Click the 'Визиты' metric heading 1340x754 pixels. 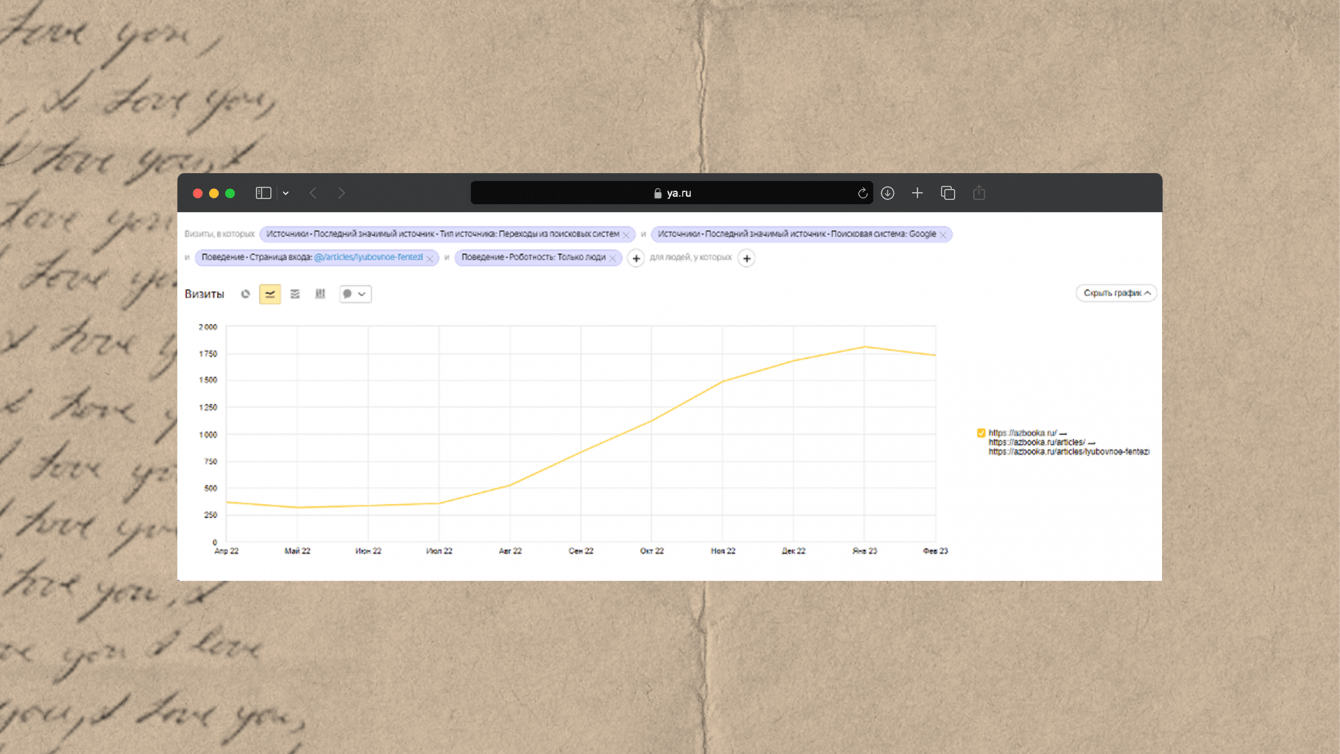[204, 294]
